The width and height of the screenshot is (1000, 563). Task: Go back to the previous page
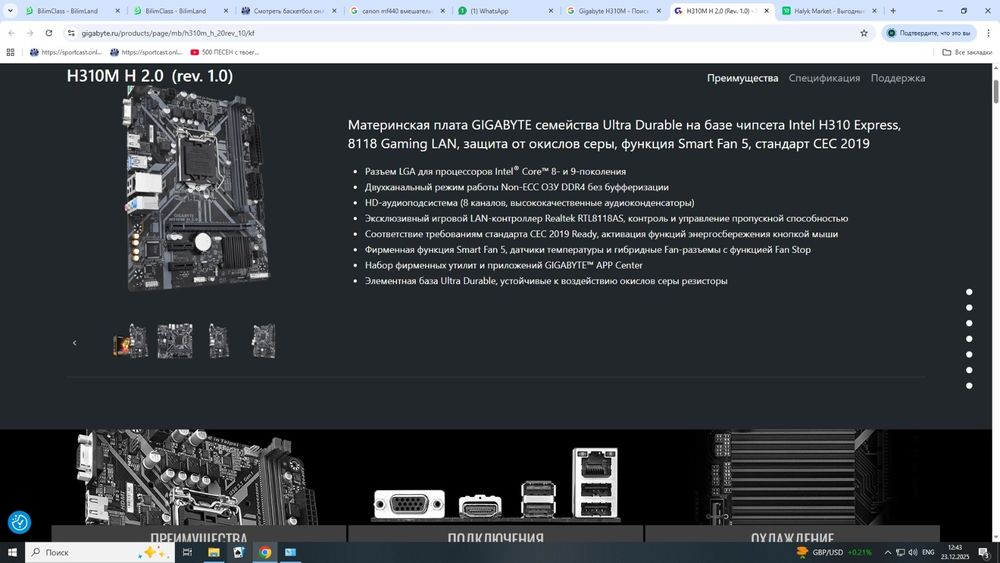click(x=11, y=33)
